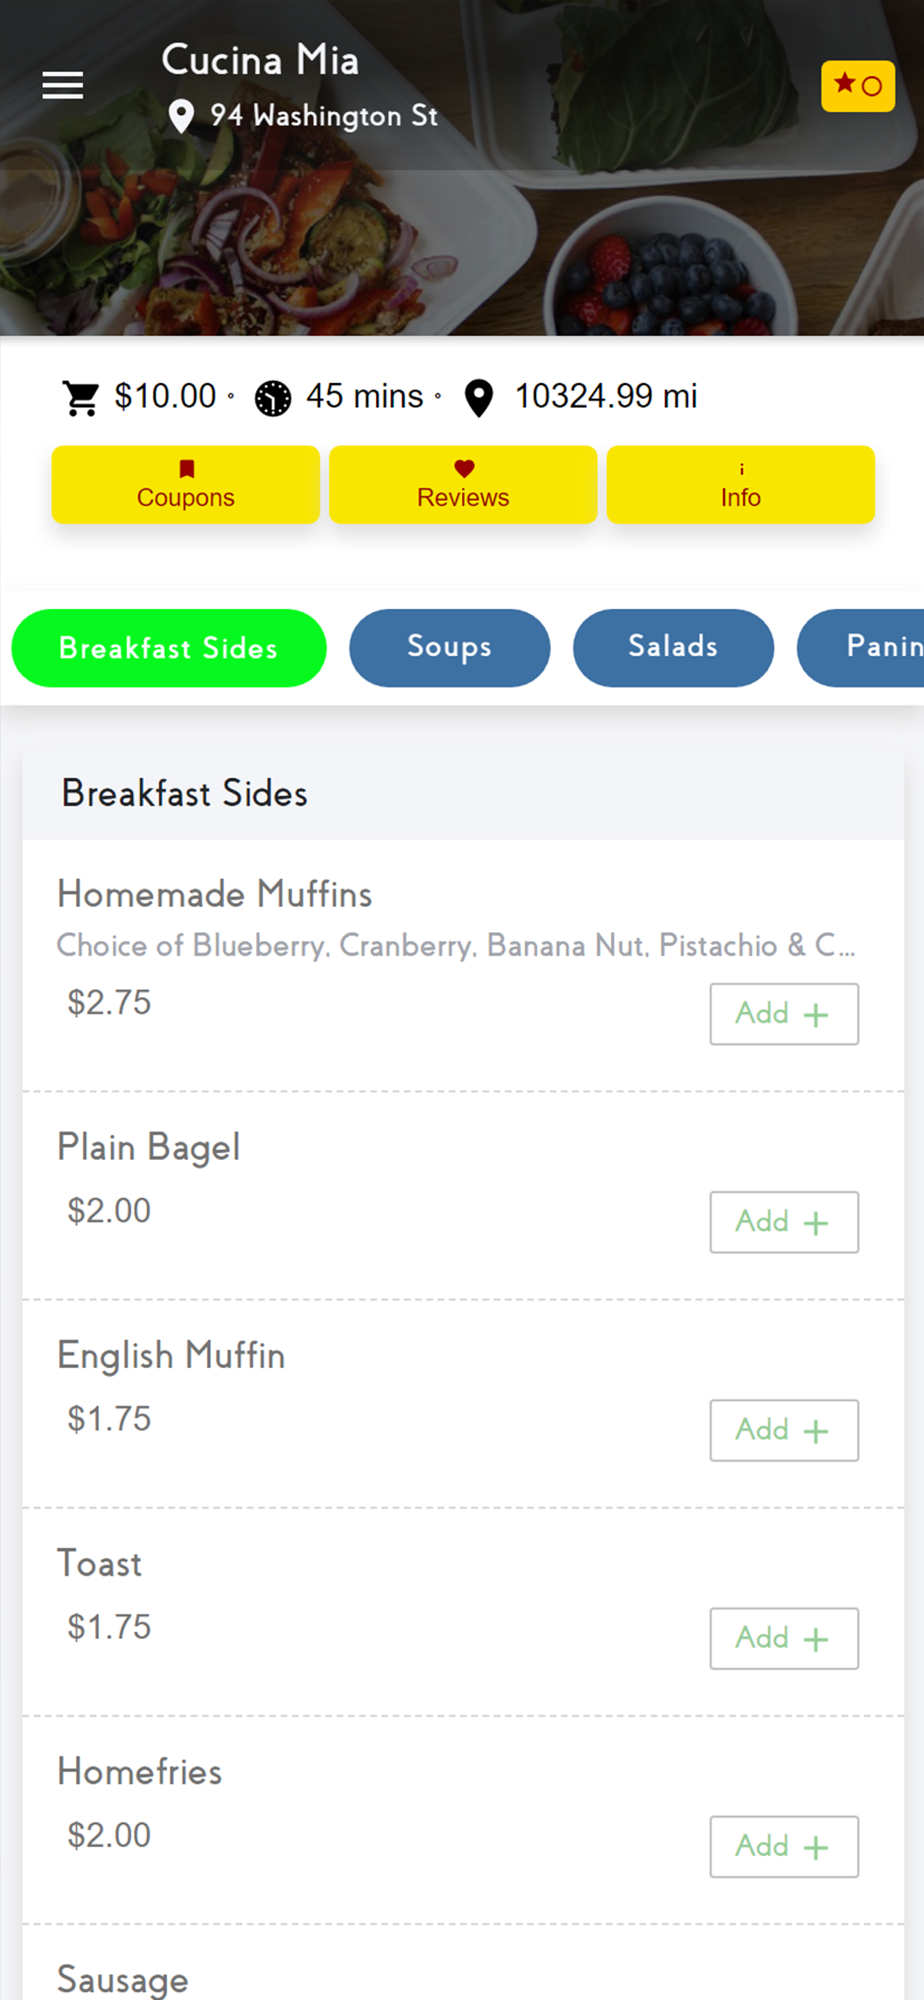Add Toast to the order

pyautogui.click(x=784, y=1638)
